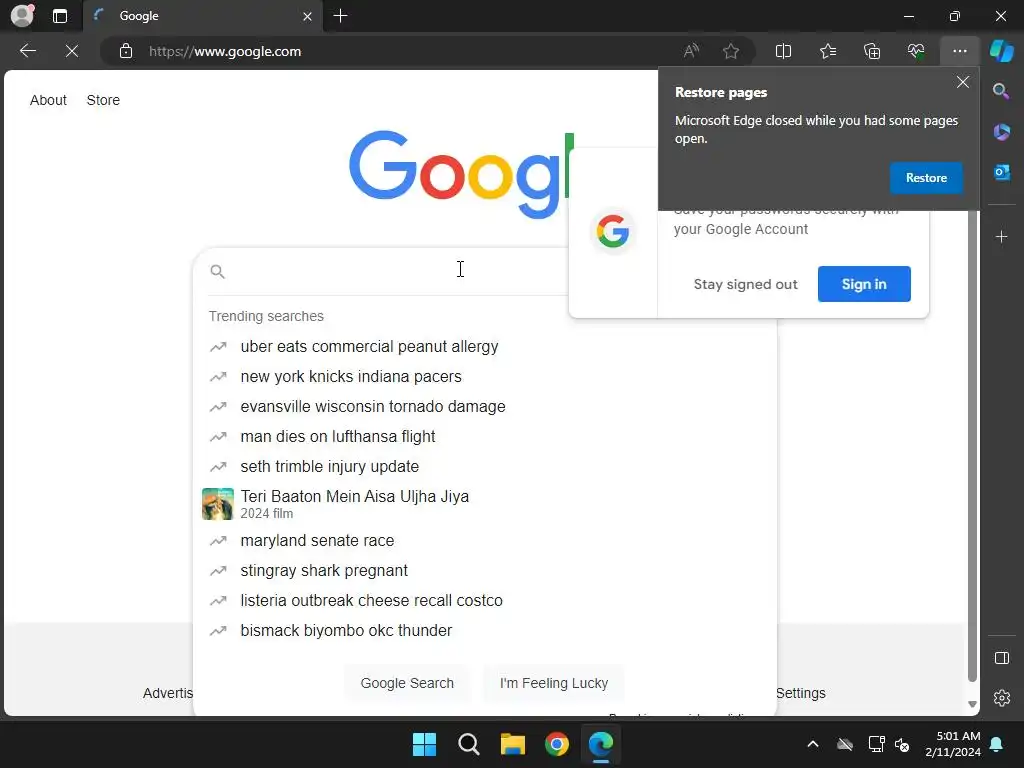Click the address bar URL
Screen dimensions: 1024x768
tap(225, 51)
